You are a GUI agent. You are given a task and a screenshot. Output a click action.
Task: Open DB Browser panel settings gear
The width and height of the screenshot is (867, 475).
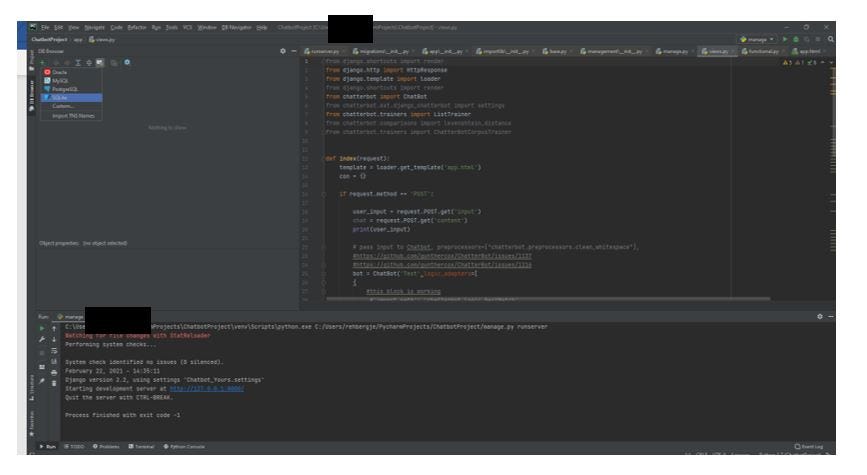click(x=284, y=50)
